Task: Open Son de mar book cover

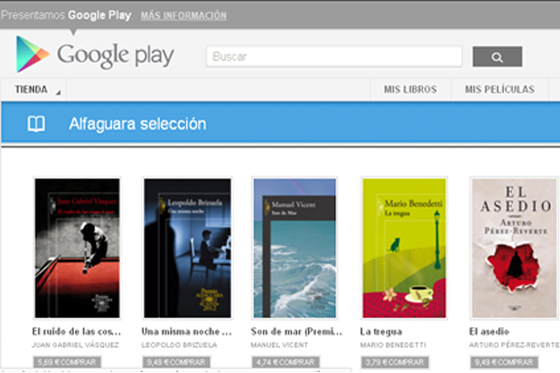Action: 295,248
